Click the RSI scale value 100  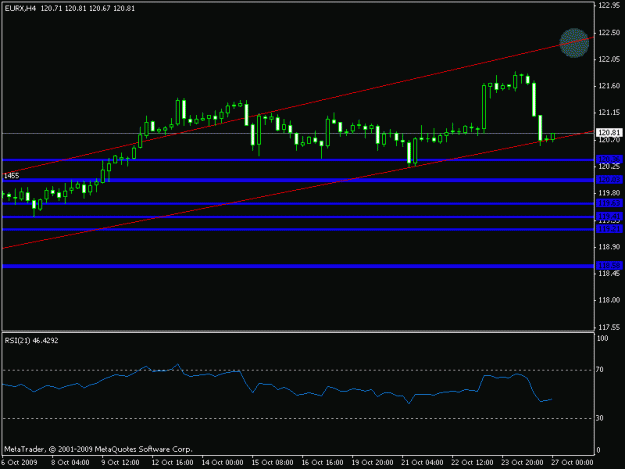pos(603,339)
